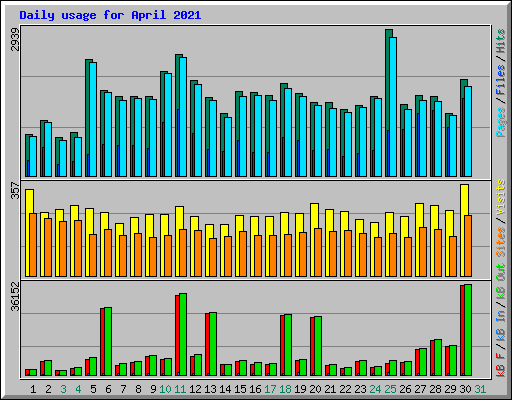
Task: Click day 28 on the x-axis
Action: 435,389
